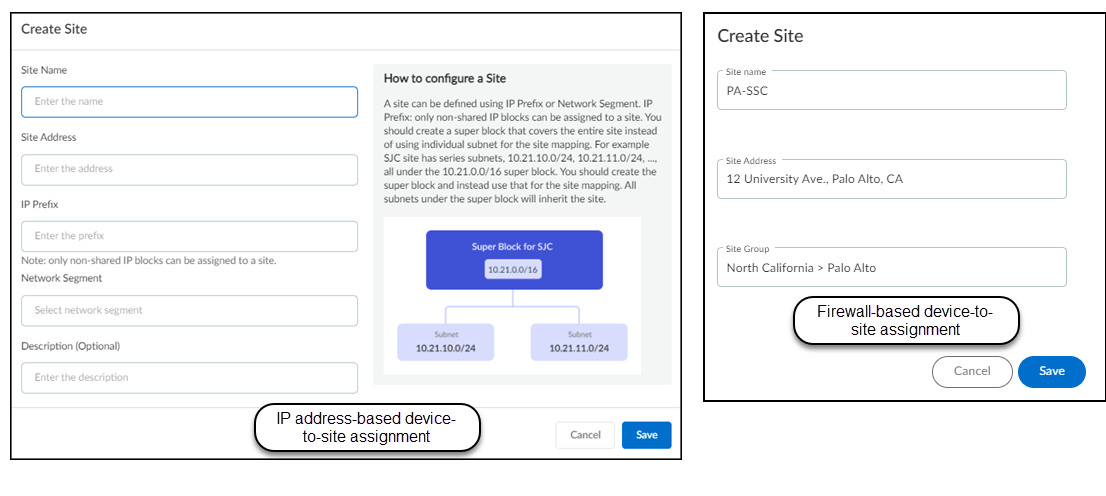Click the Site Name input in left dialog

tap(189, 102)
